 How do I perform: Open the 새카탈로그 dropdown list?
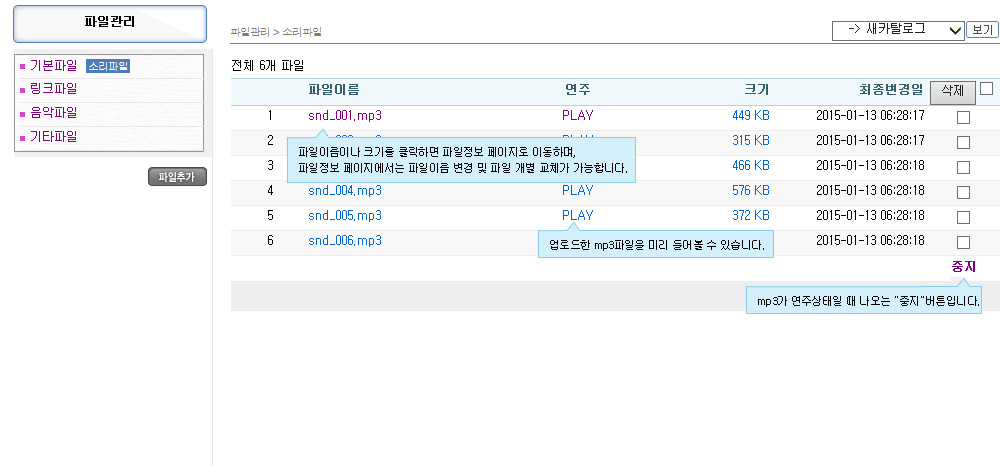tap(897, 30)
